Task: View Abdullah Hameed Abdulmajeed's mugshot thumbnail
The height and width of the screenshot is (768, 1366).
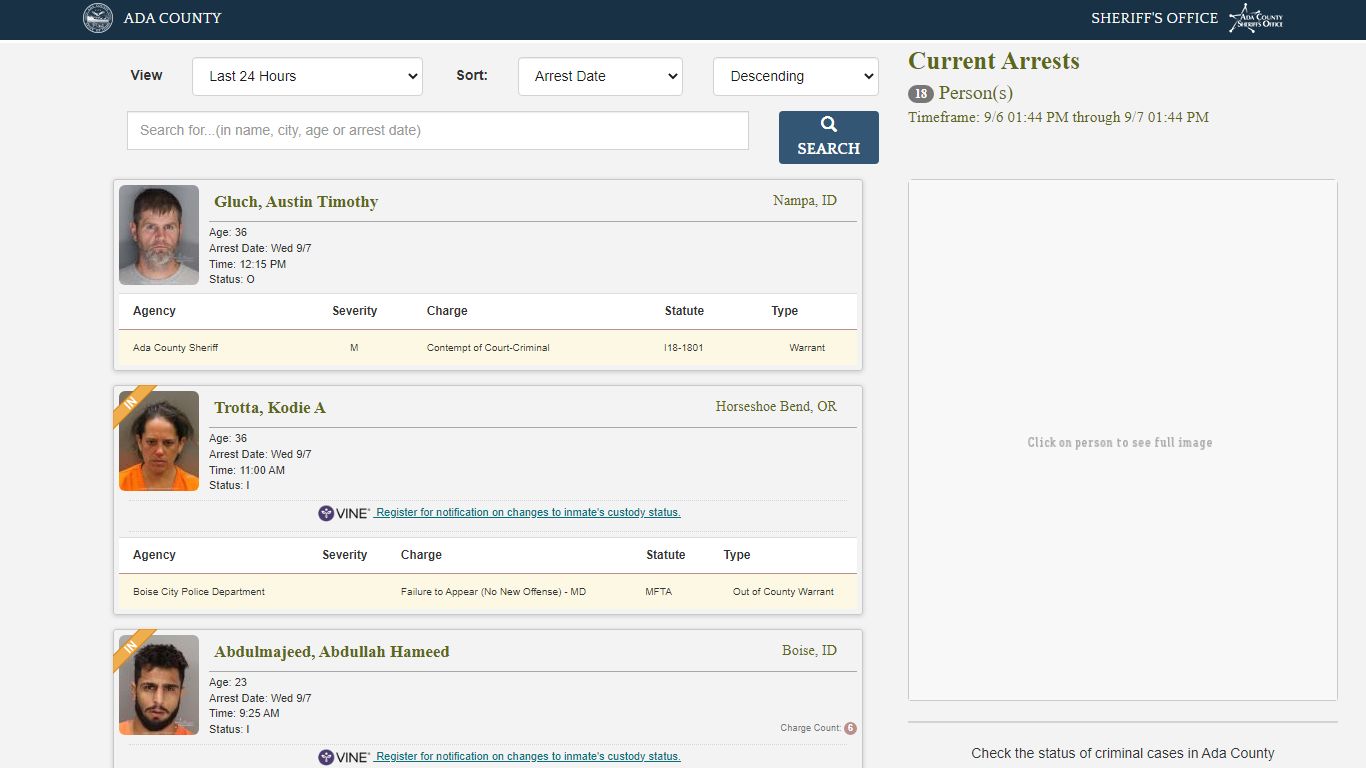Action: click(x=159, y=685)
